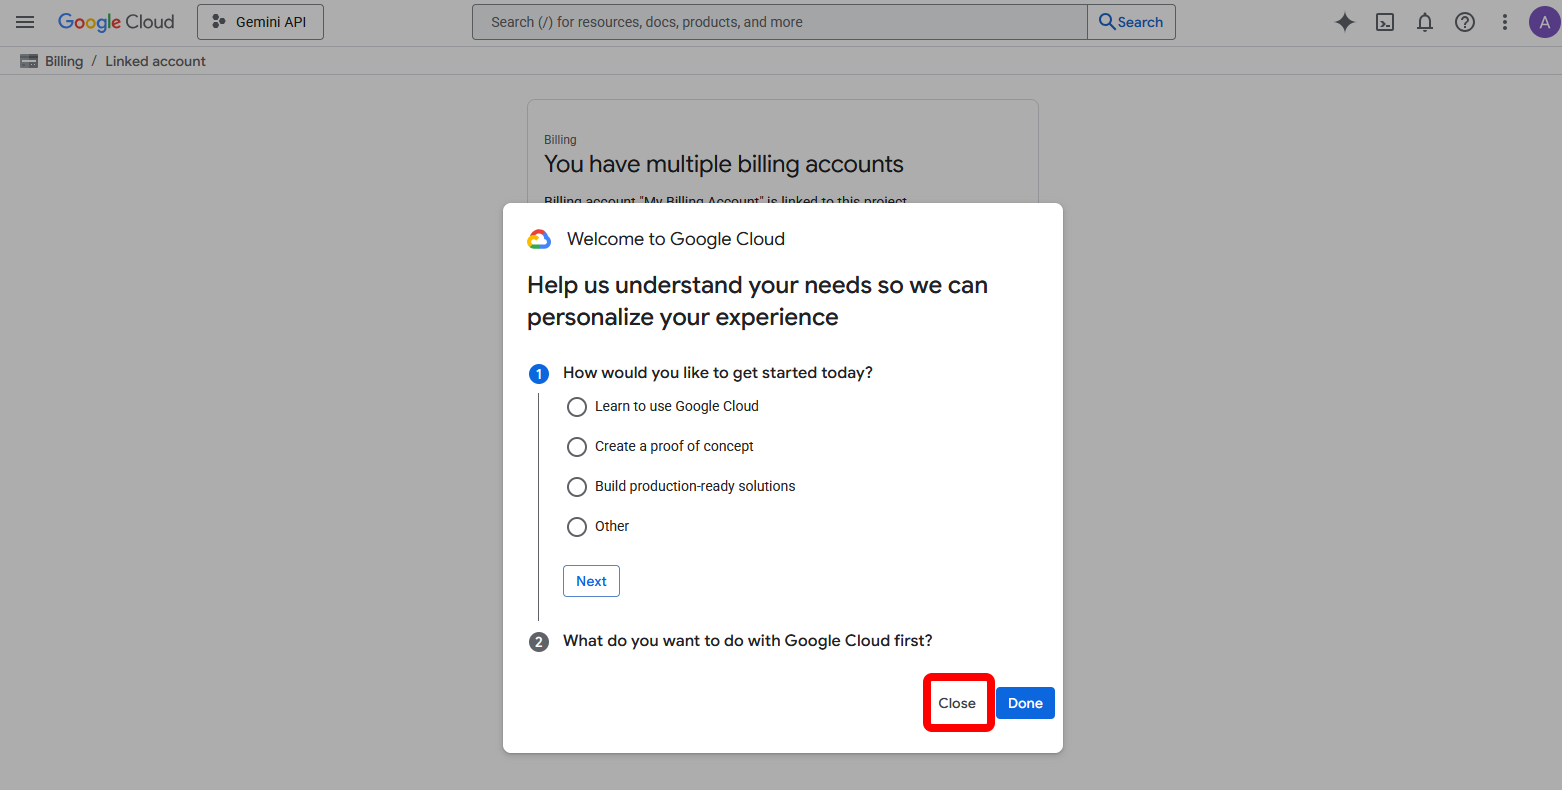Open the Gemini API project picker
The width and height of the screenshot is (1562, 790).
click(x=260, y=22)
